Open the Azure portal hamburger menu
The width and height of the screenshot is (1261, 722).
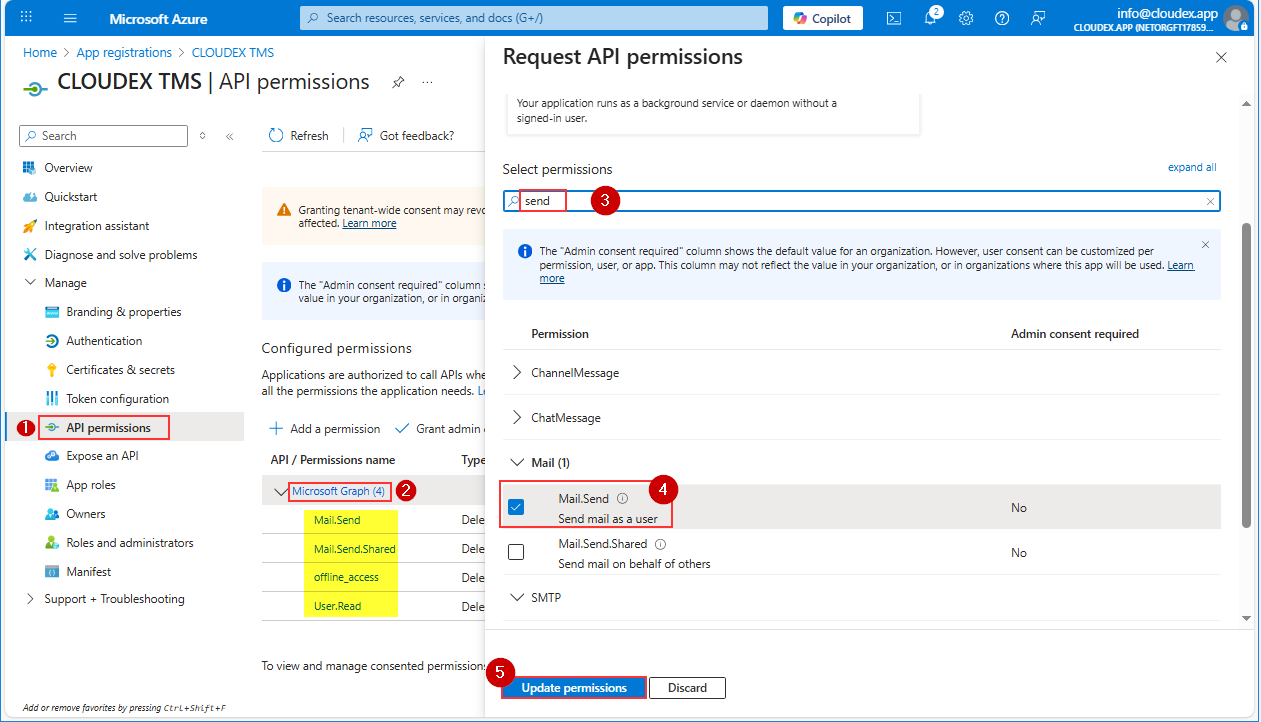pos(70,18)
